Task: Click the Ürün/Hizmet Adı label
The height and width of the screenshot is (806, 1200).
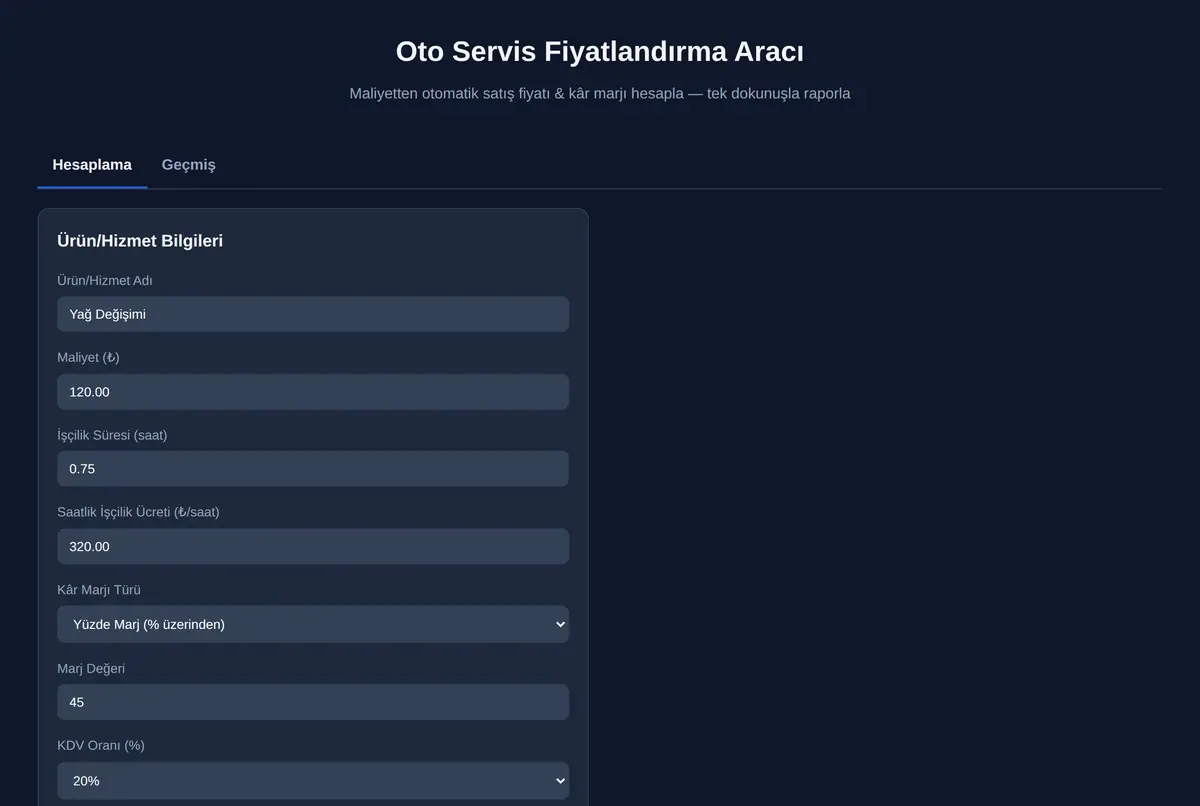Action: click(x=105, y=280)
